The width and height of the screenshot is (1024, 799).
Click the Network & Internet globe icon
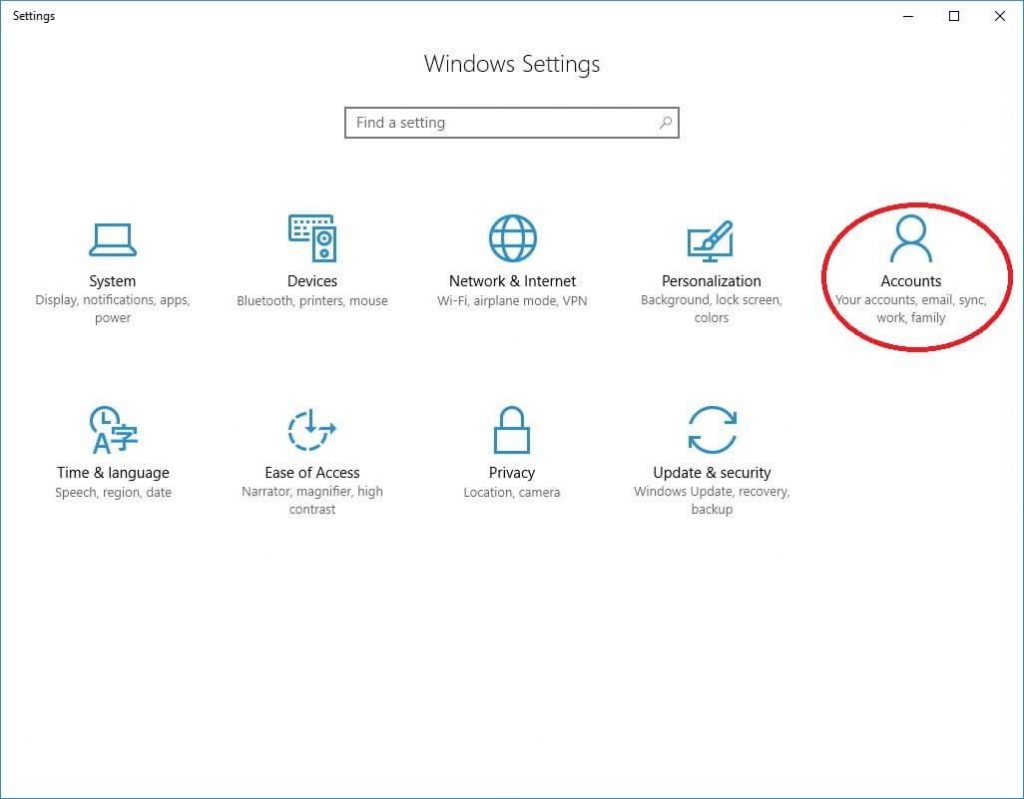[x=513, y=238]
